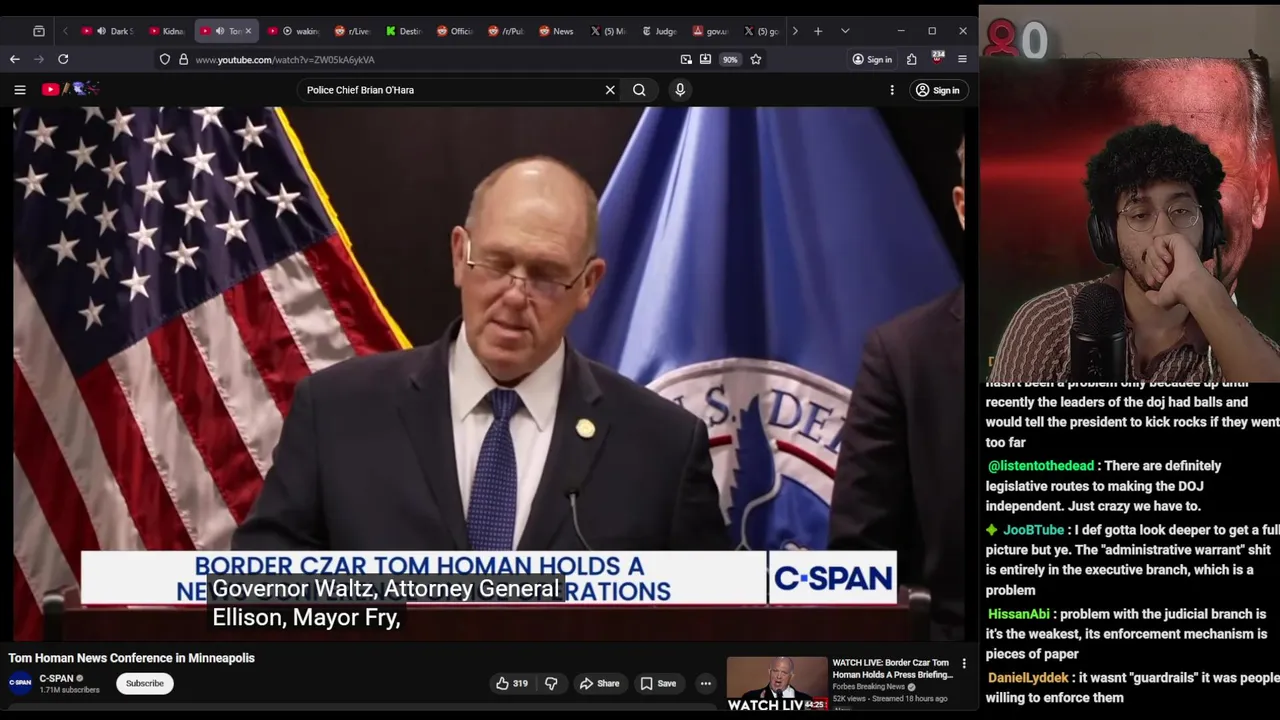Viewport: 1280px width, 720px height.
Task: Open Firefox View tab overview icon
Action: [x=39, y=31]
